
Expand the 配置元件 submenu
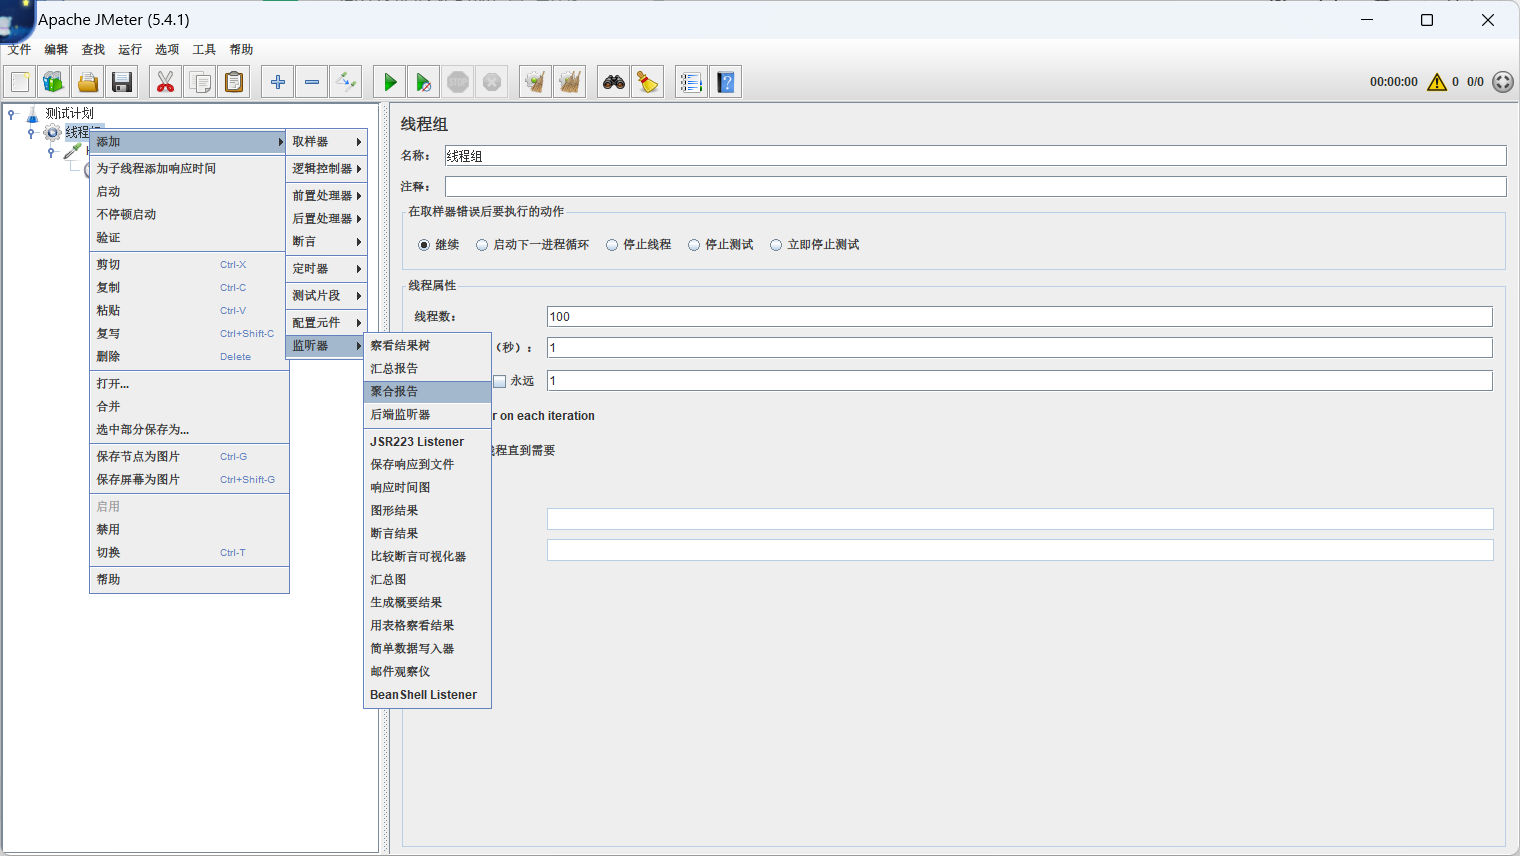(326, 323)
